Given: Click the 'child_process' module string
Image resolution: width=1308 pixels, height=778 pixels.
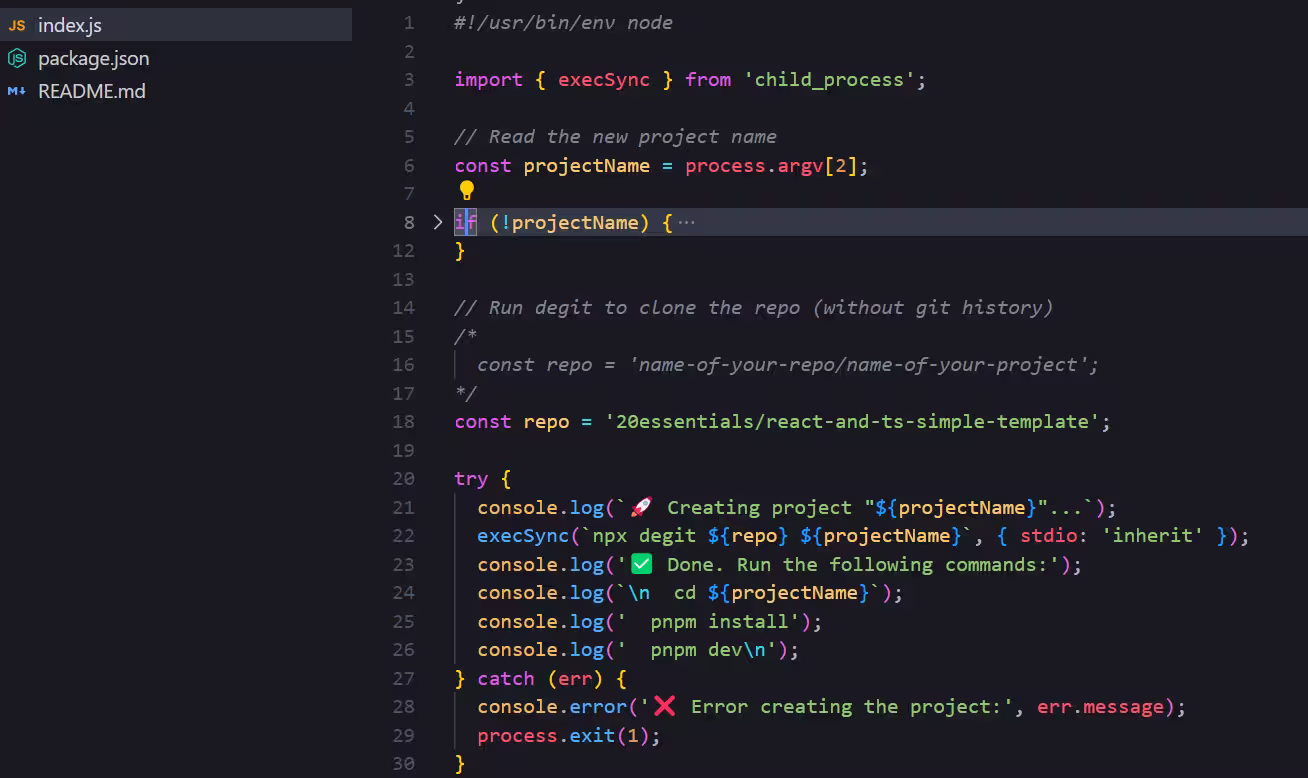Looking at the screenshot, I should pyautogui.click(x=829, y=80).
